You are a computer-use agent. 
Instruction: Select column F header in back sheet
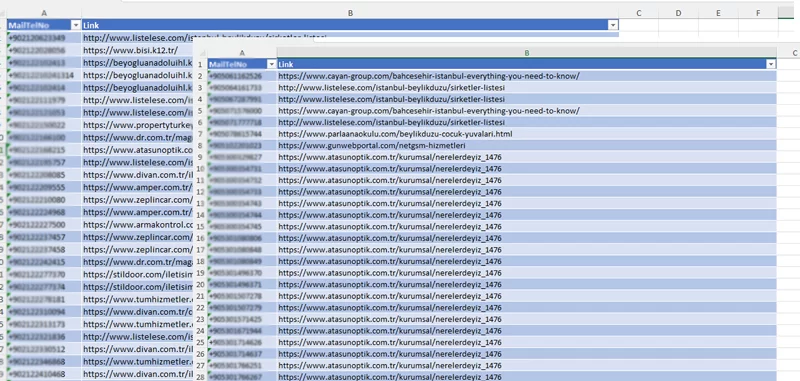tap(758, 13)
